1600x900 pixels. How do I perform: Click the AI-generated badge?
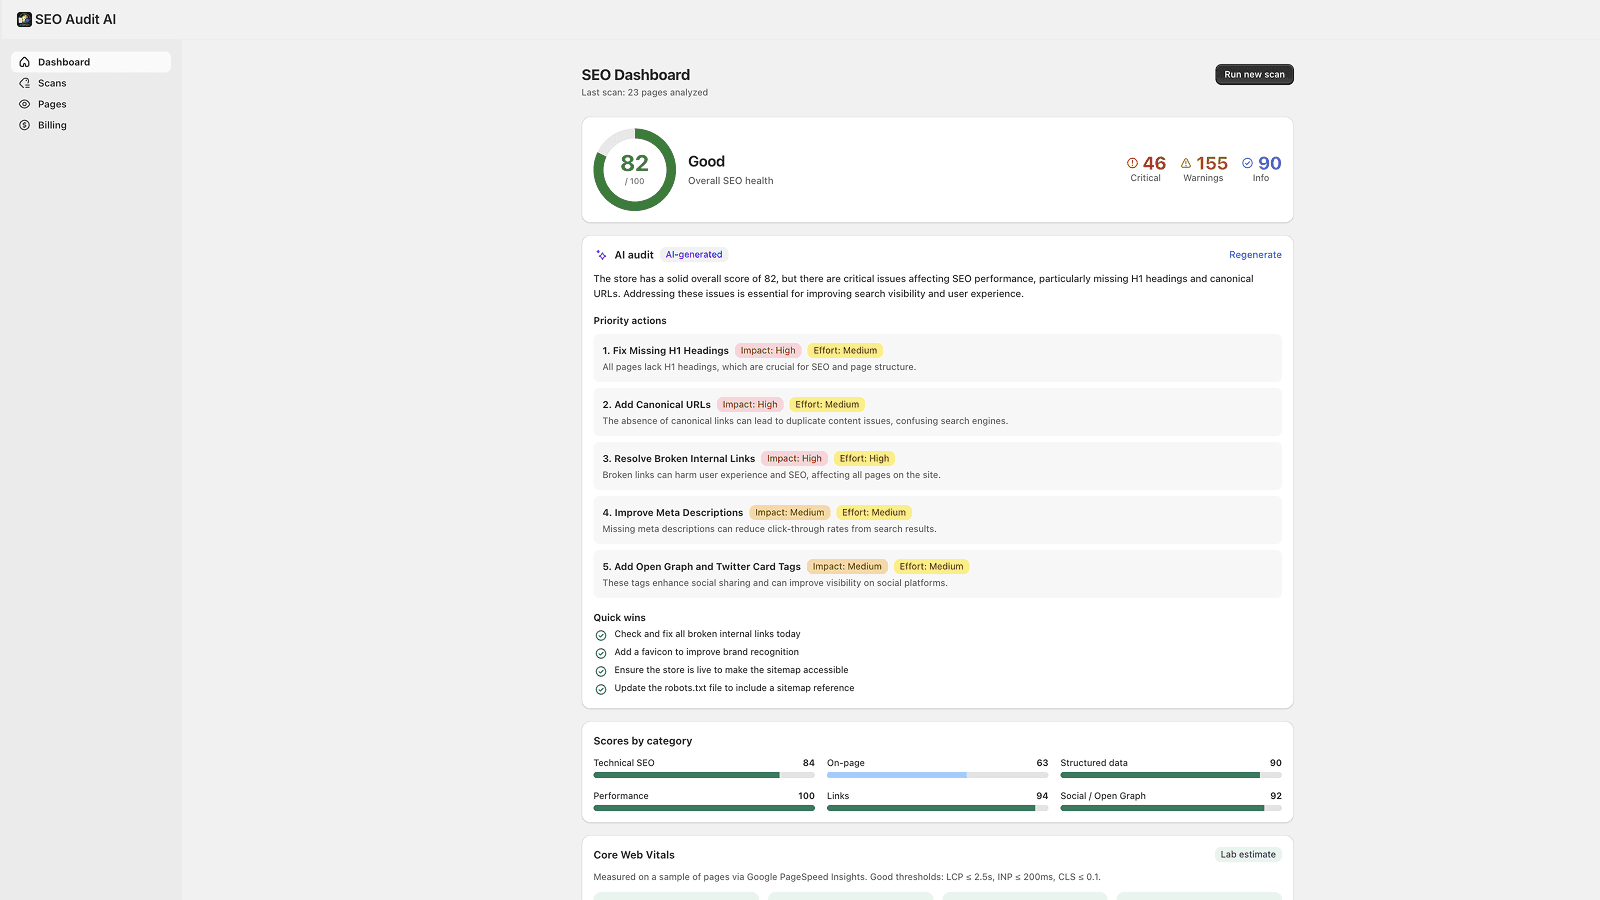click(694, 255)
